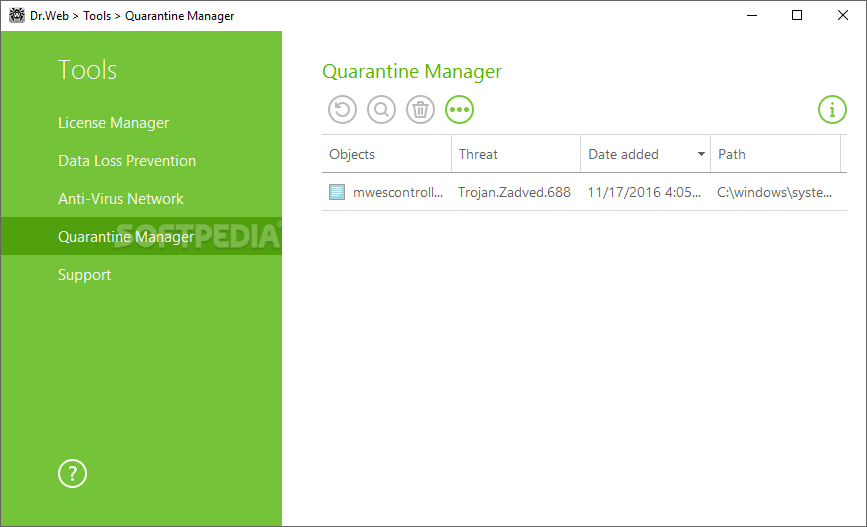The image size is (867, 527).
Task: Click the Trojan.Zadved.688 threat cell
Action: click(x=514, y=192)
